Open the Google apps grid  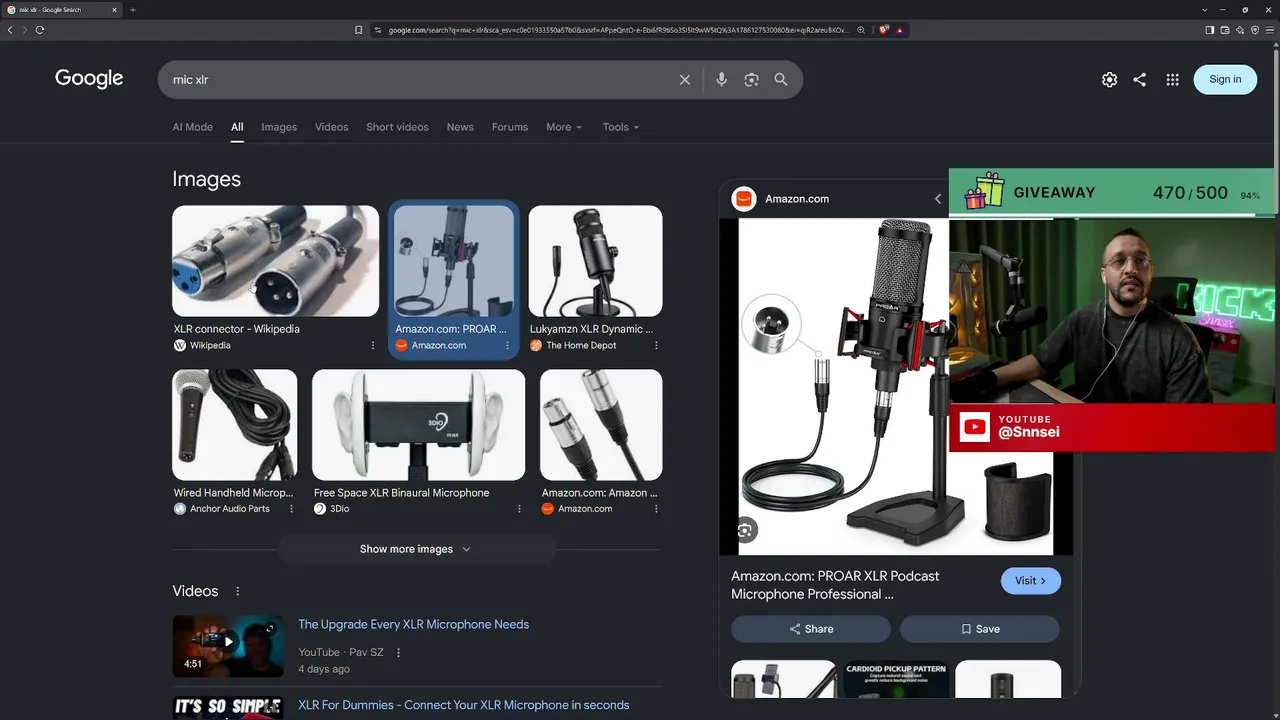pos(1173,80)
